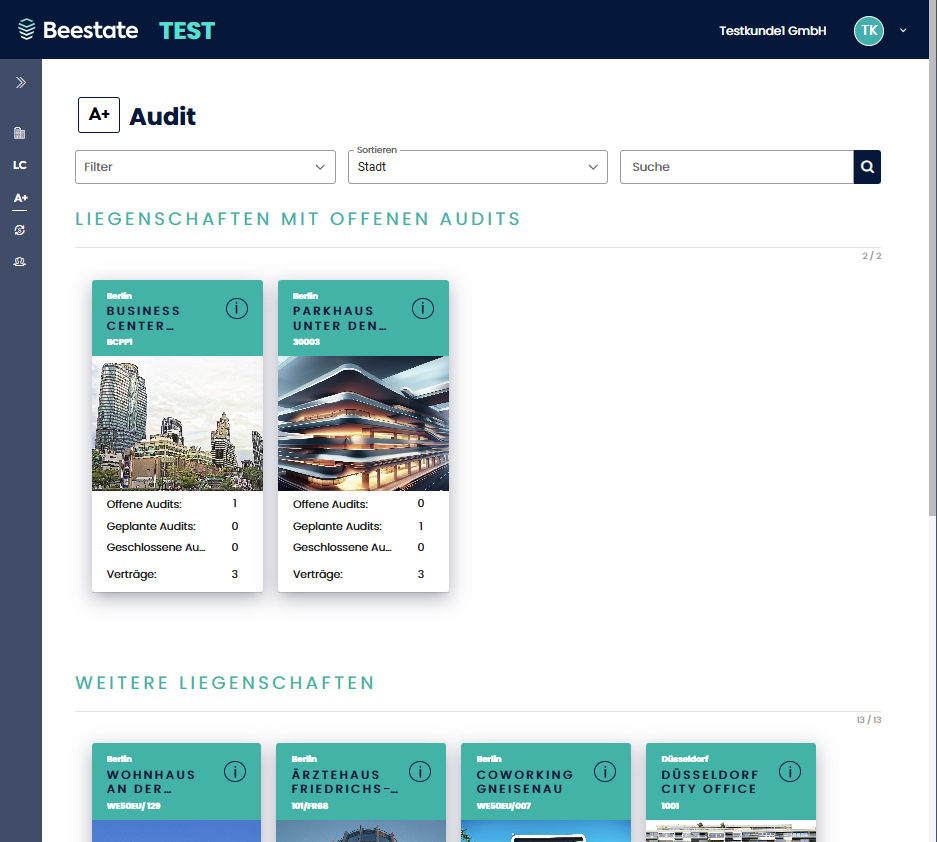Open the user account menu chevron
Screen dimensions: 937x842
[903, 30]
